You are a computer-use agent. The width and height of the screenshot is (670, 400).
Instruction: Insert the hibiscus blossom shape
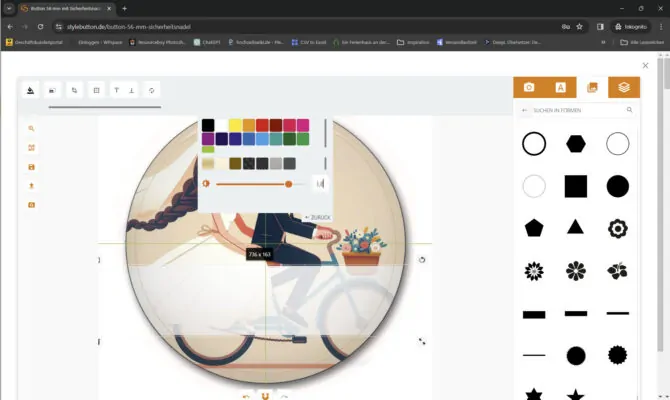tap(617, 271)
